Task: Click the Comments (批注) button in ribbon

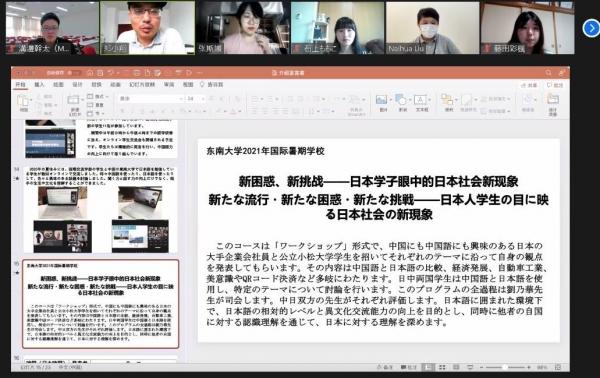Action: click(x=555, y=85)
